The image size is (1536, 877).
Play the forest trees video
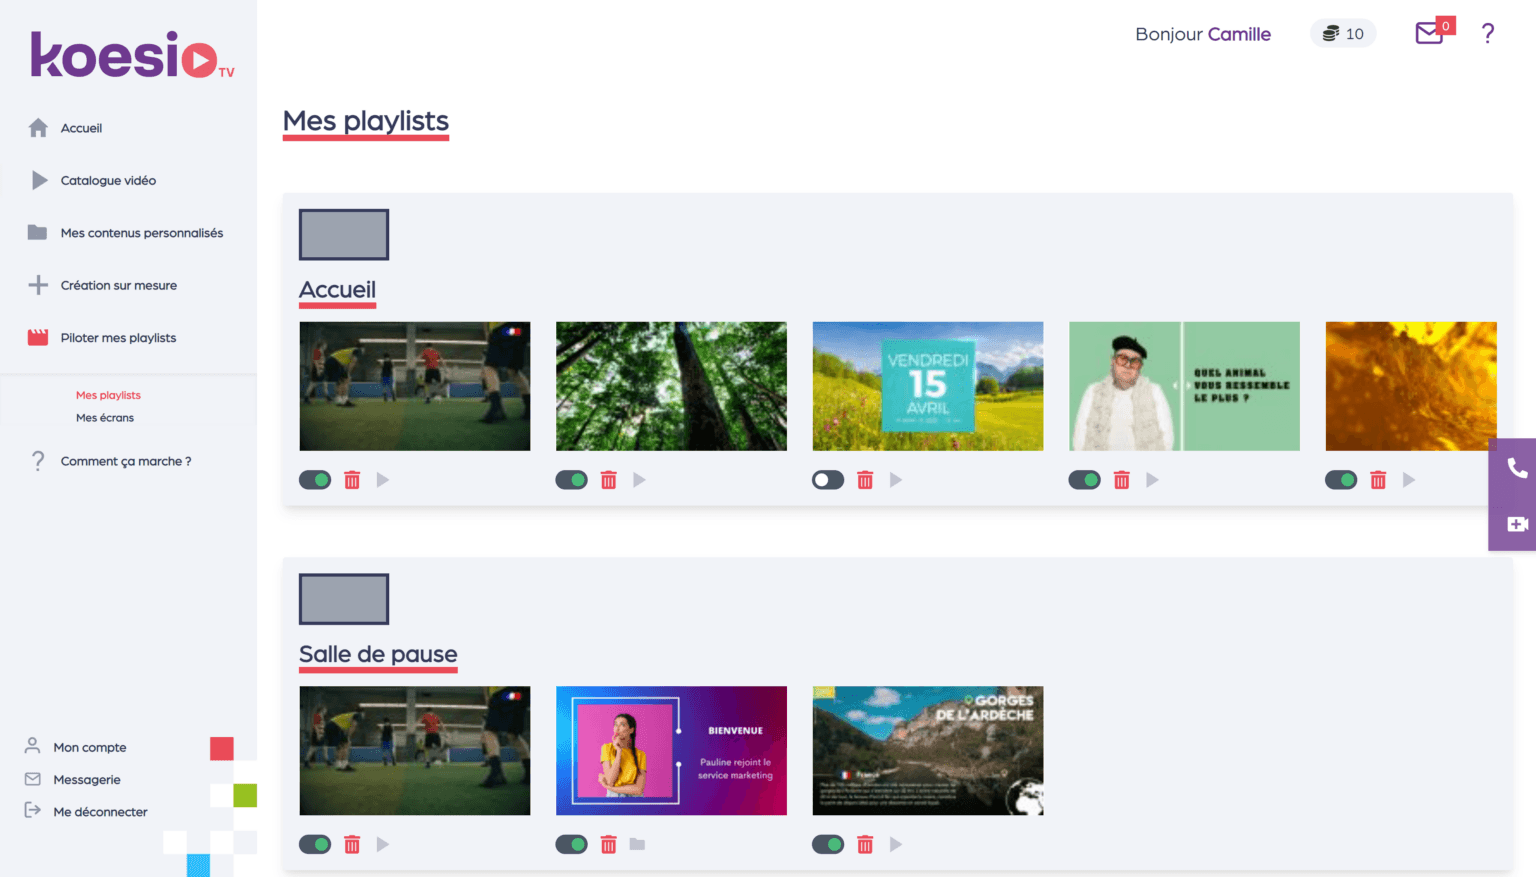639,480
